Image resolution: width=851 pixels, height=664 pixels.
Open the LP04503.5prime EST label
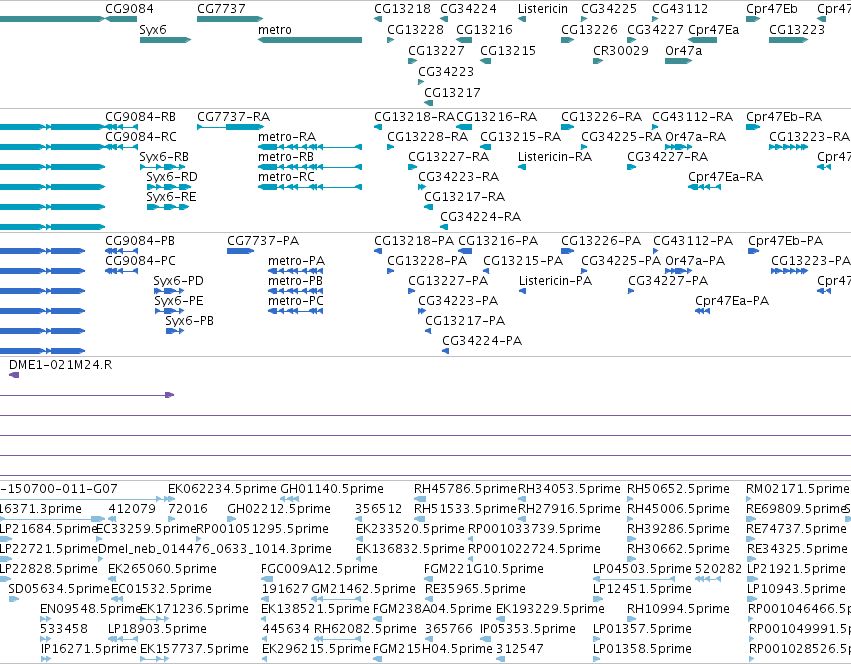643,569
